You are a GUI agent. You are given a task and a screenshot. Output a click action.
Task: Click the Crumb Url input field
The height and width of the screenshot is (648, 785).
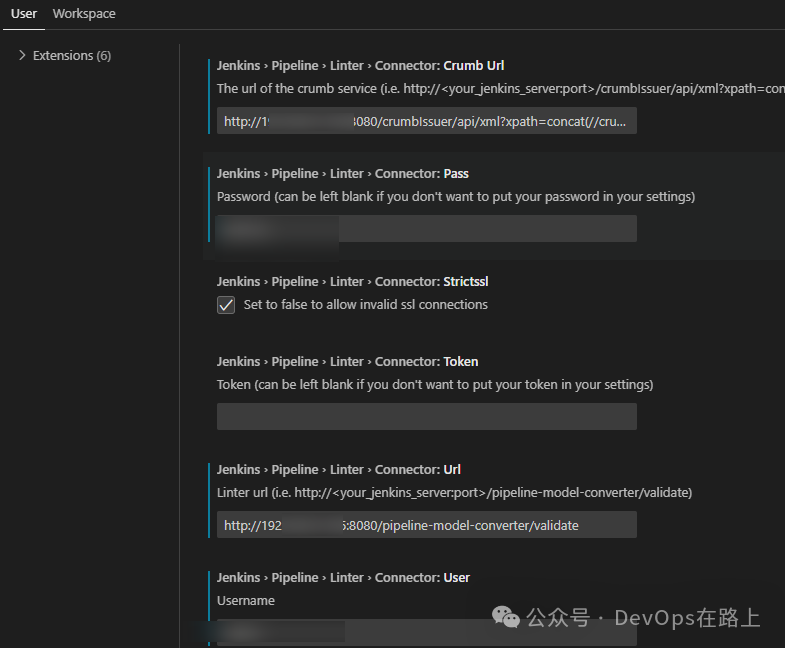[x=427, y=121]
